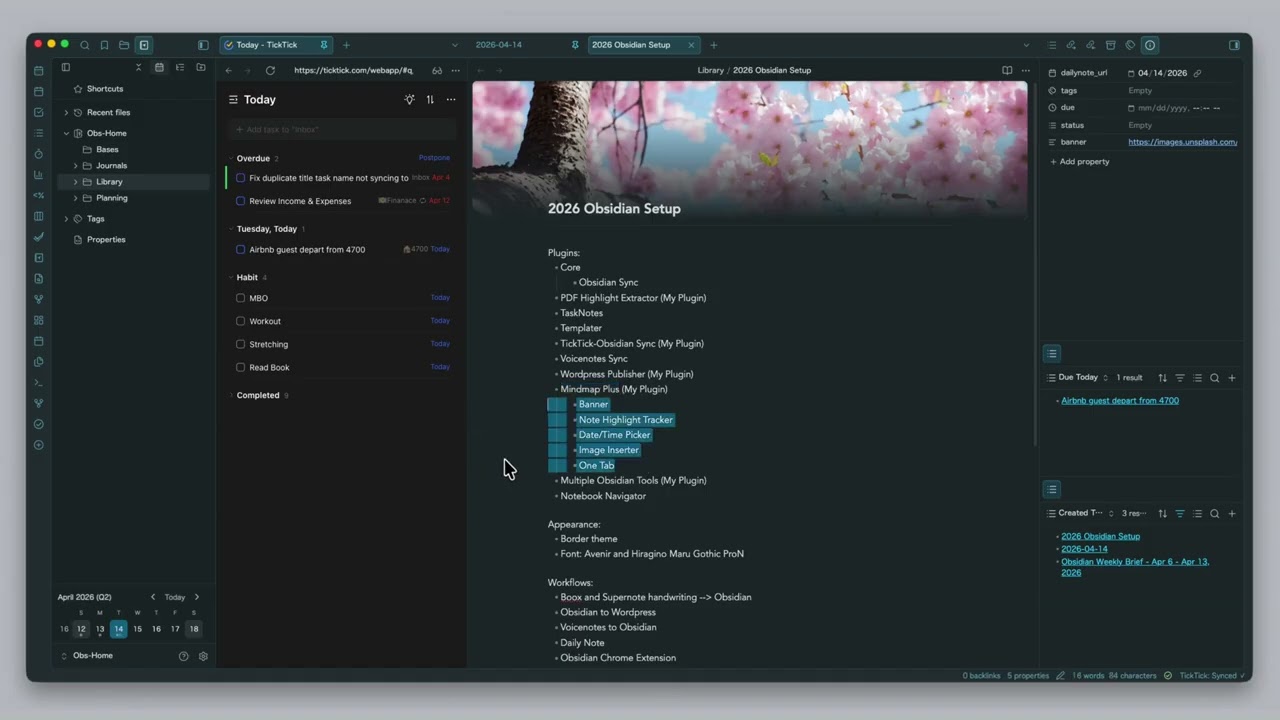
Task: Check off the Fix duplicate title task
Action: tap(240, 178)
